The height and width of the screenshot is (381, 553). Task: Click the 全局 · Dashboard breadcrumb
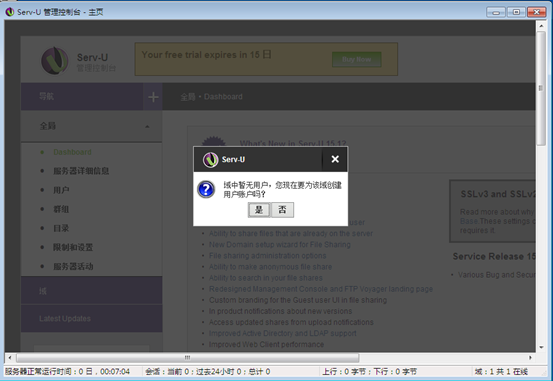coord(211,97)
